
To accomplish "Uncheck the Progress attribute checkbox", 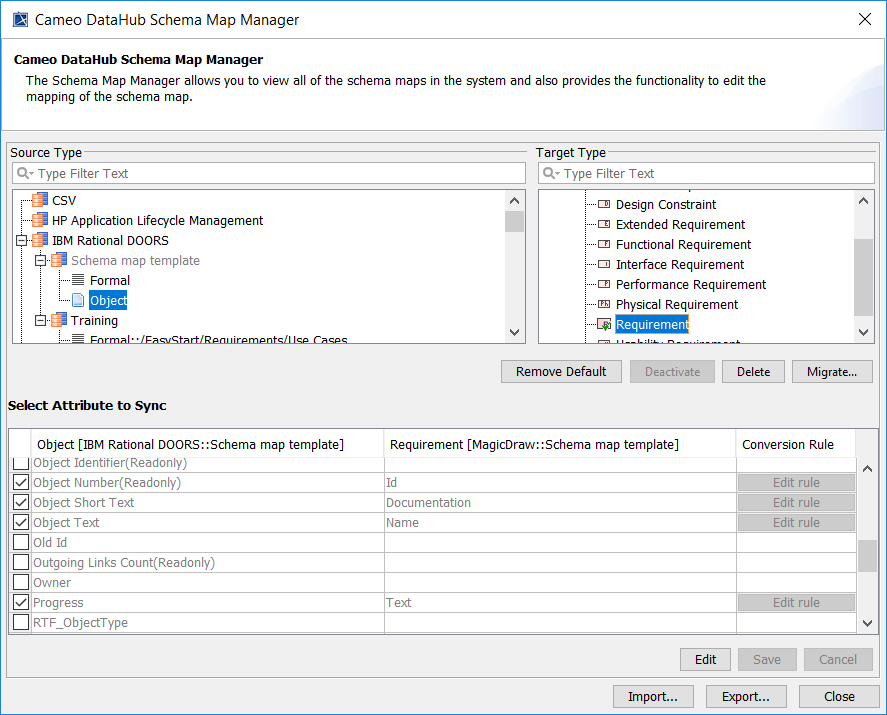I will (x=20, y=603).
